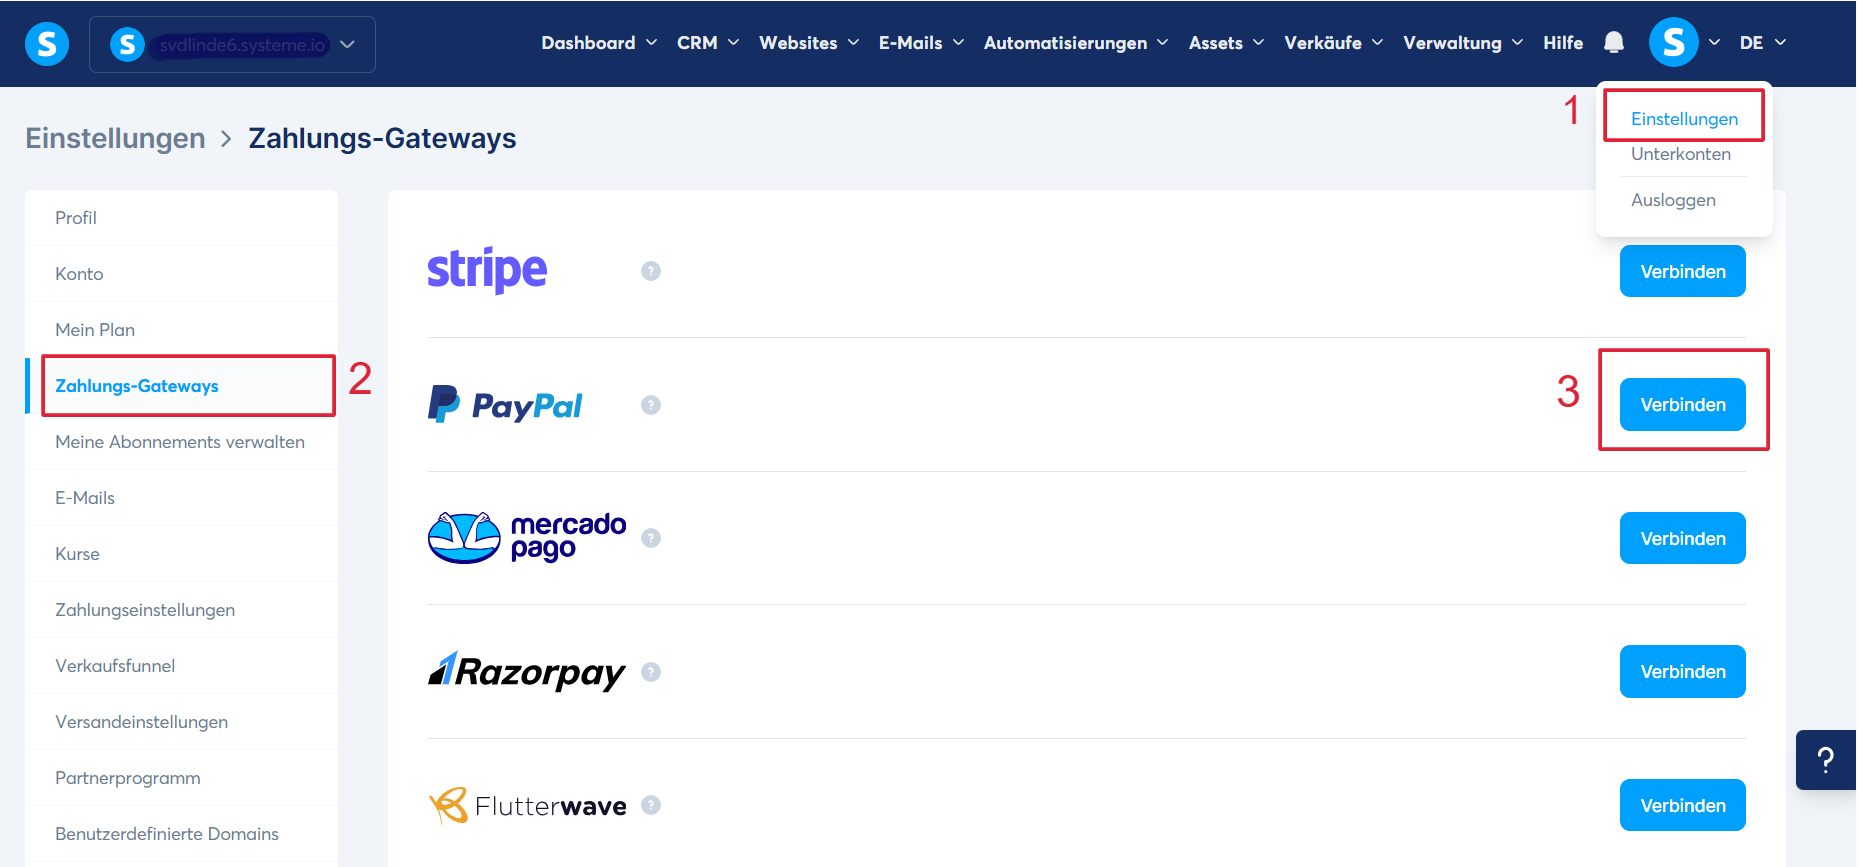The image size is (1858, 867).
Task: Click the systeme.io logo at top left
Action: coord(47,44)
